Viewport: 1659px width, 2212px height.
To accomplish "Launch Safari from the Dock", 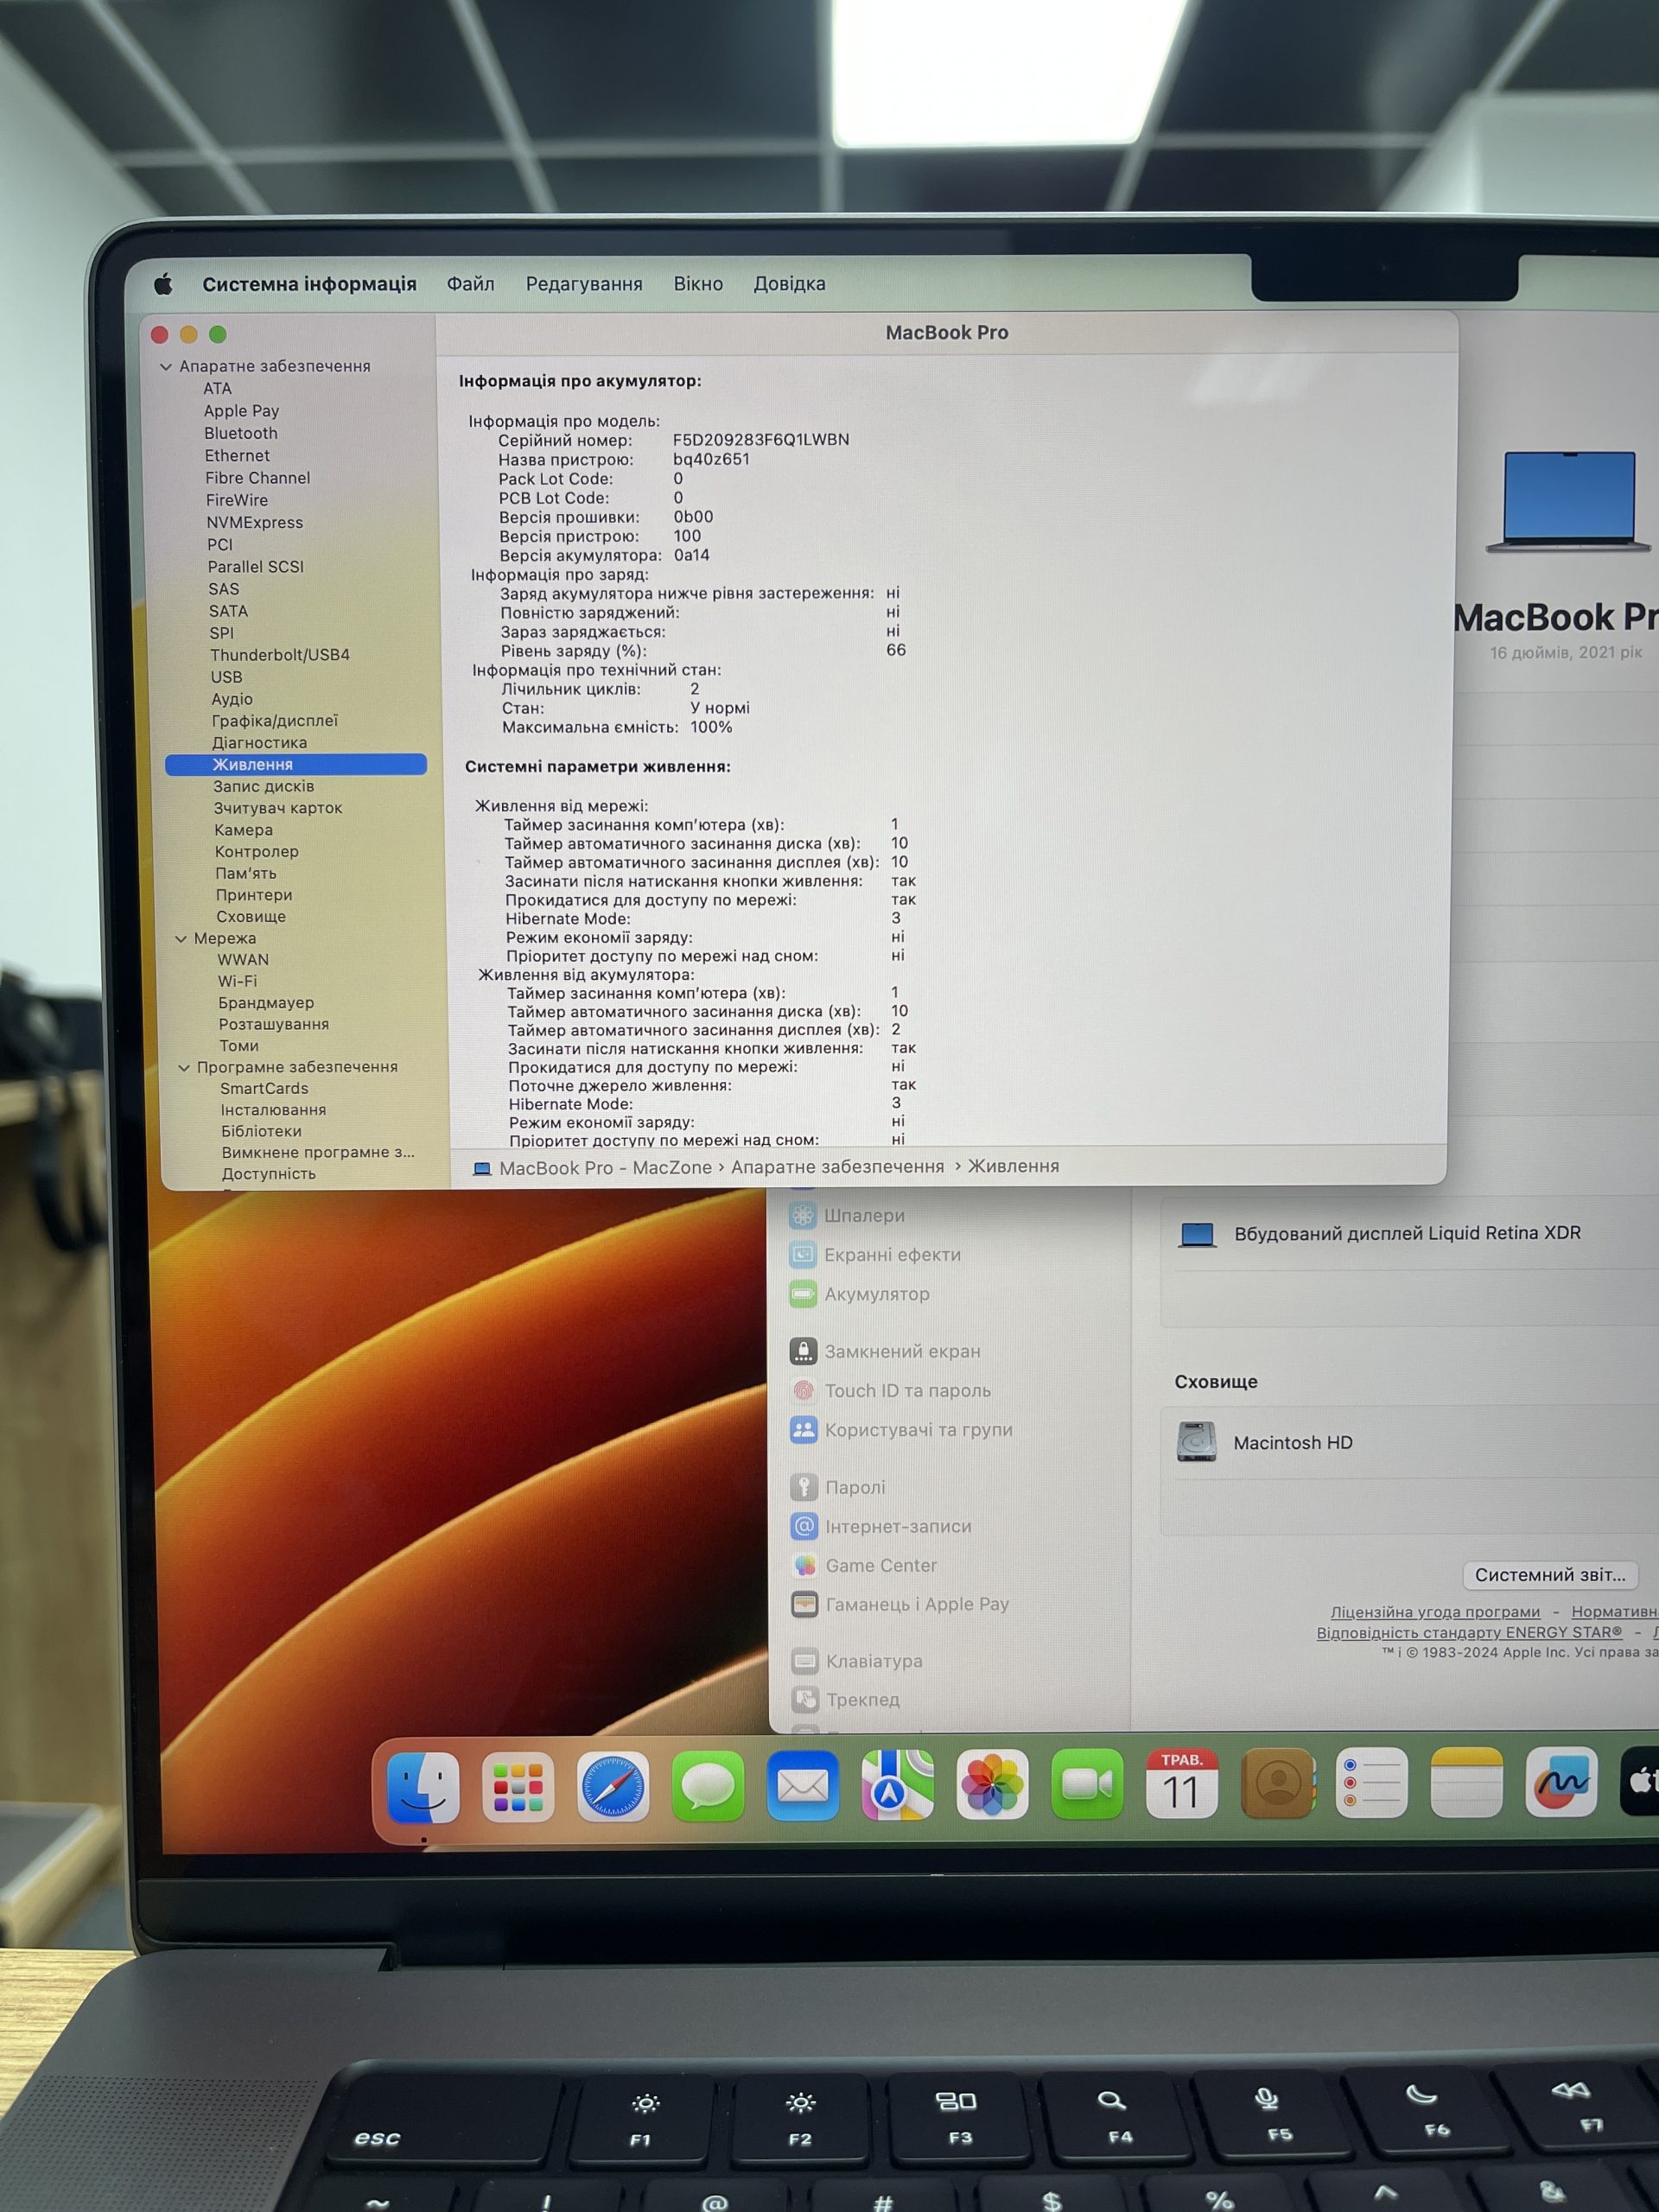I will (x=613, y=1787).
